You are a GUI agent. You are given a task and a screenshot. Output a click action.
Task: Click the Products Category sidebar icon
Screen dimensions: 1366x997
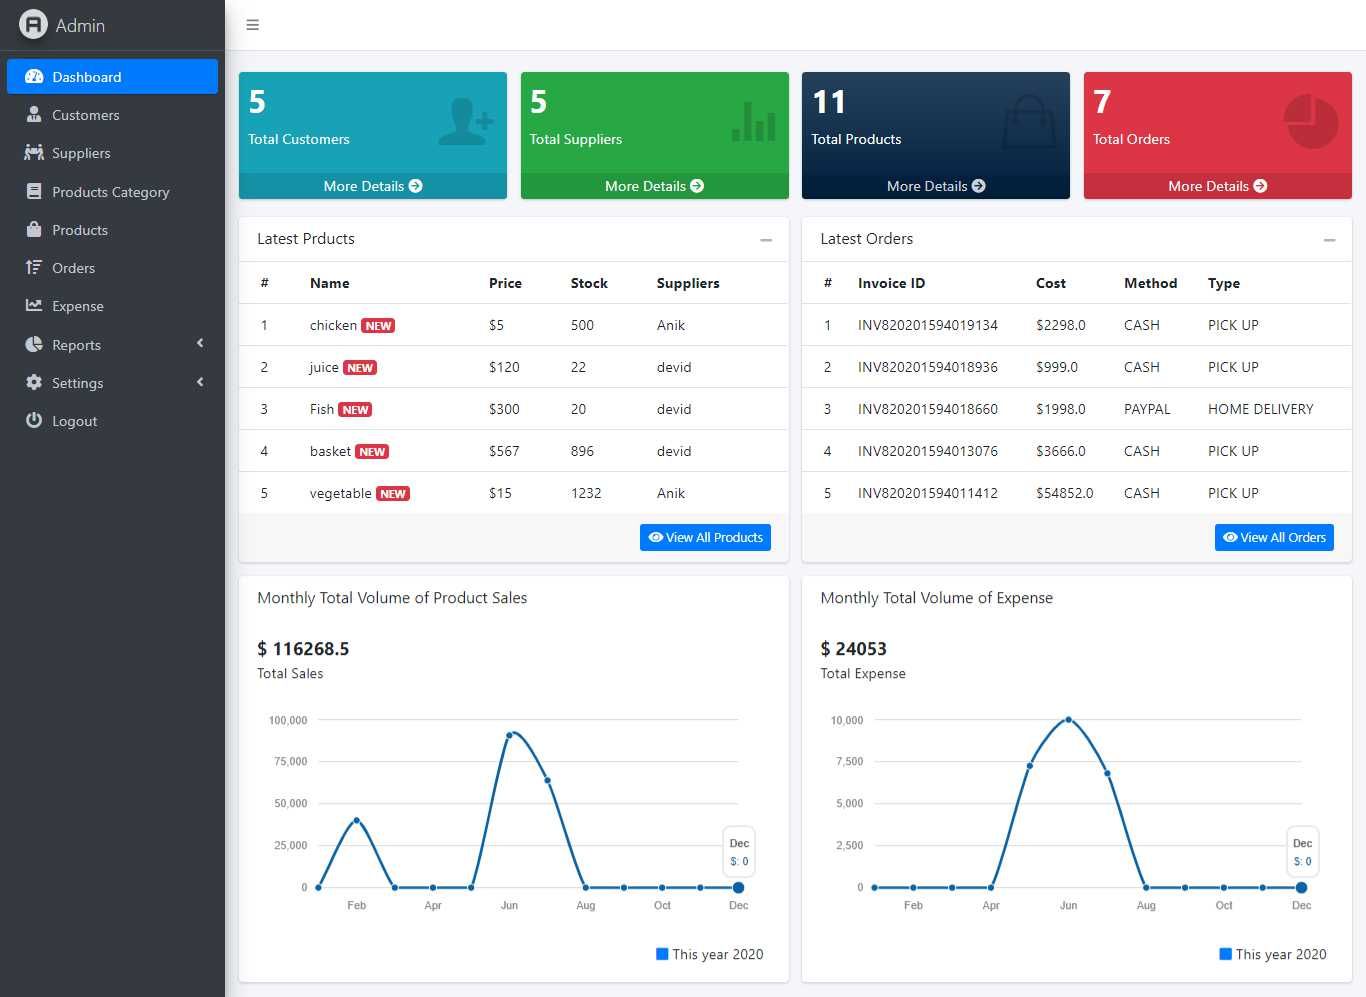coord(34,192)
